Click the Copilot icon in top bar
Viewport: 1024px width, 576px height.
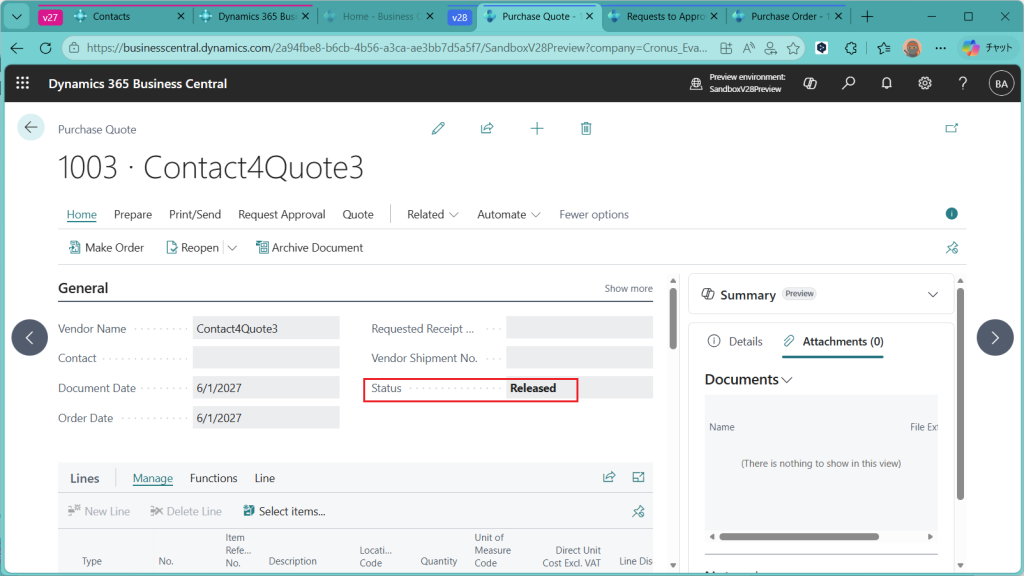[x=810, y=84]
